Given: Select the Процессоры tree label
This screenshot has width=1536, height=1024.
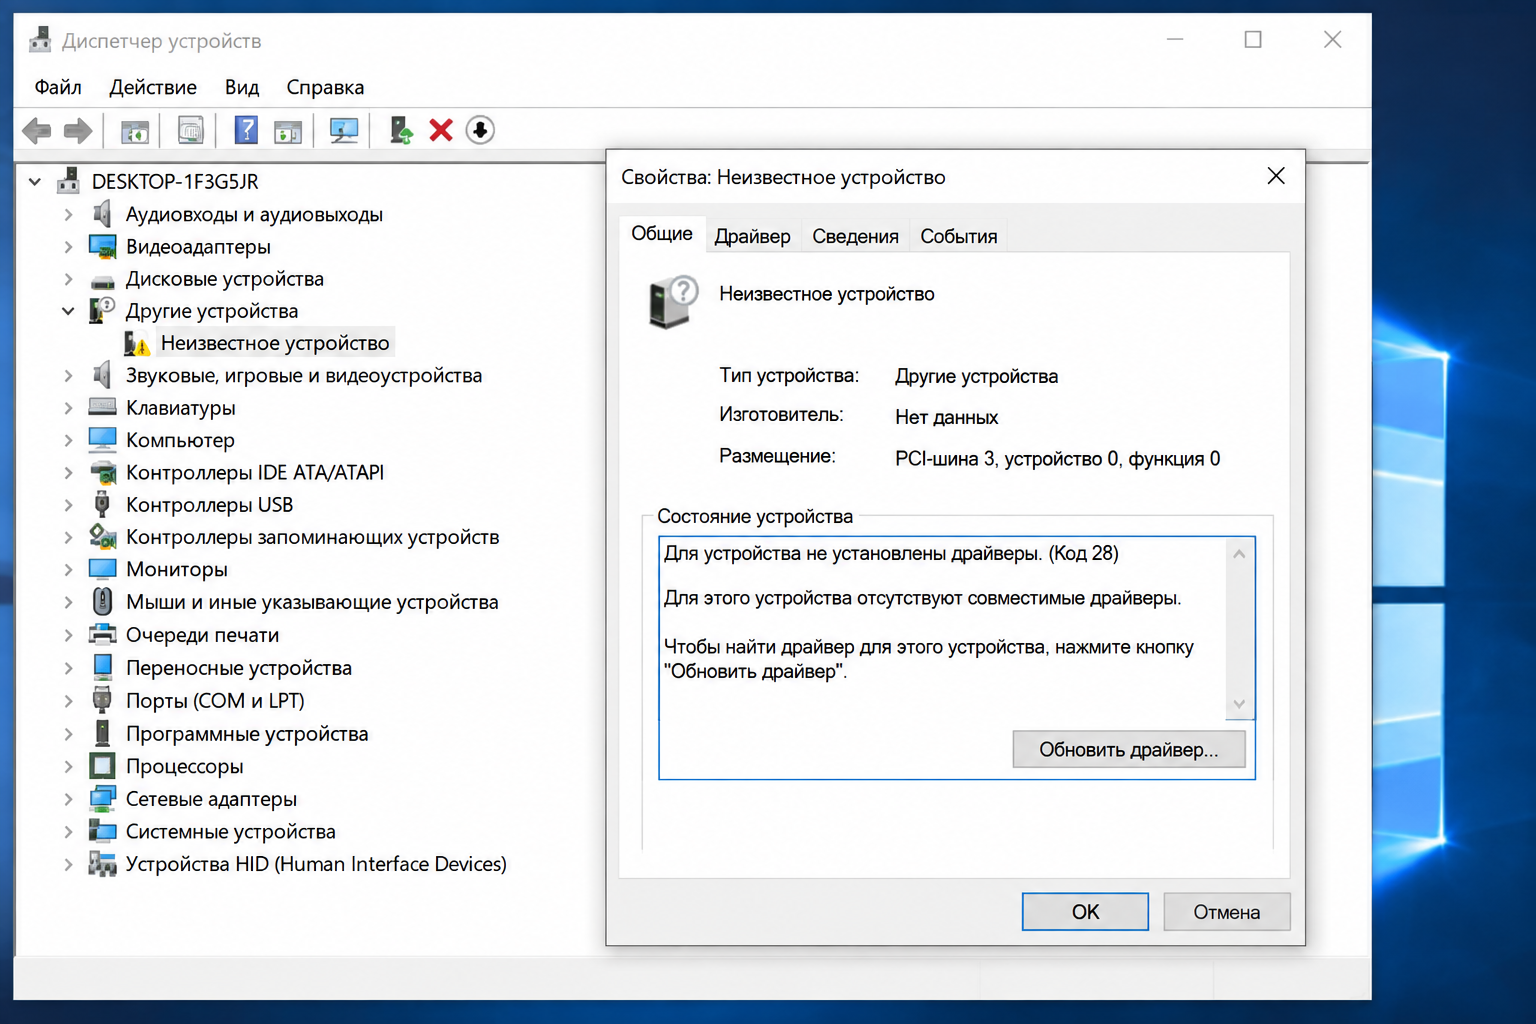Looking at the screenshot, I should (x=185, y=766).
